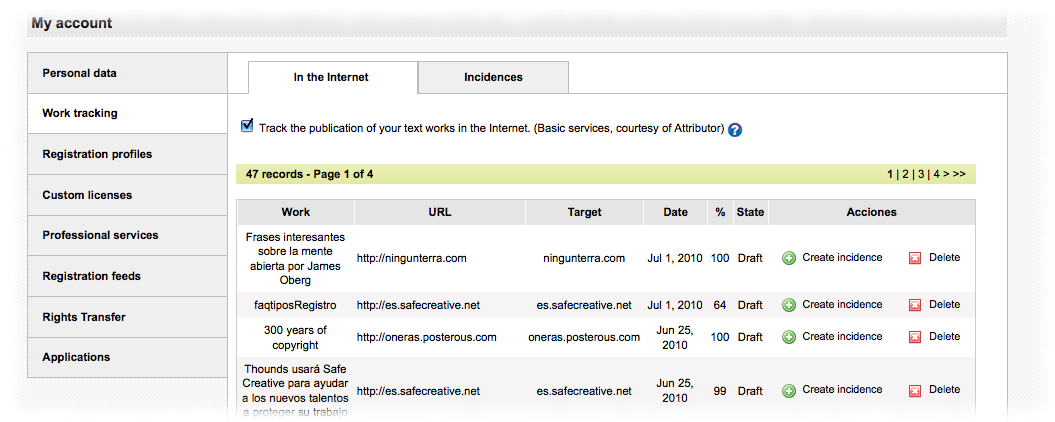Uncheck the track publication checkbox

(x=247, y=126)
